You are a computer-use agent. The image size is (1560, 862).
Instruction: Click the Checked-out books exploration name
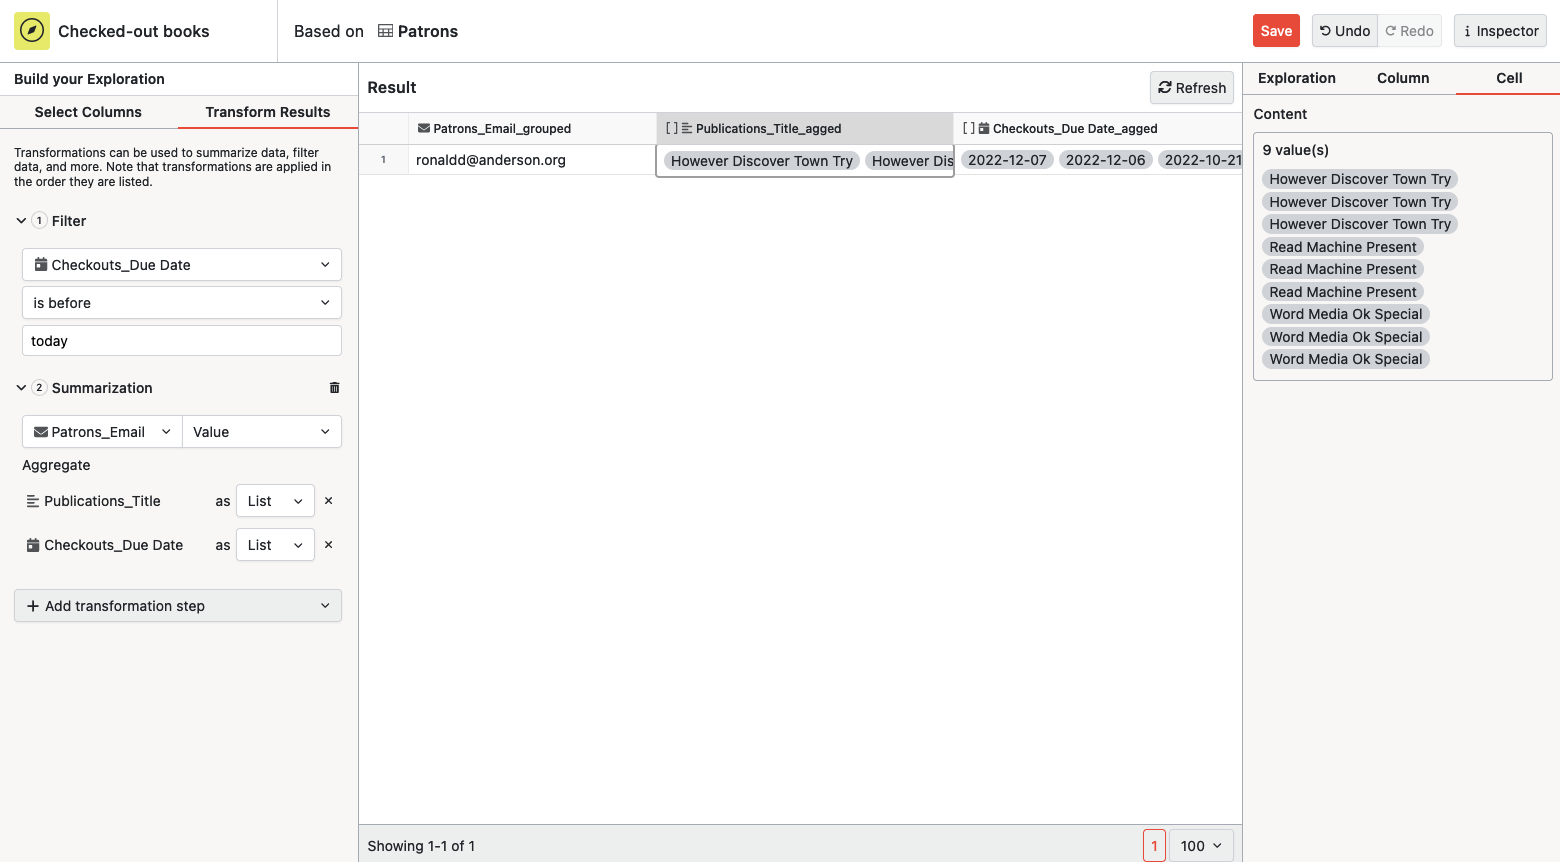click(x=134, y=31)
